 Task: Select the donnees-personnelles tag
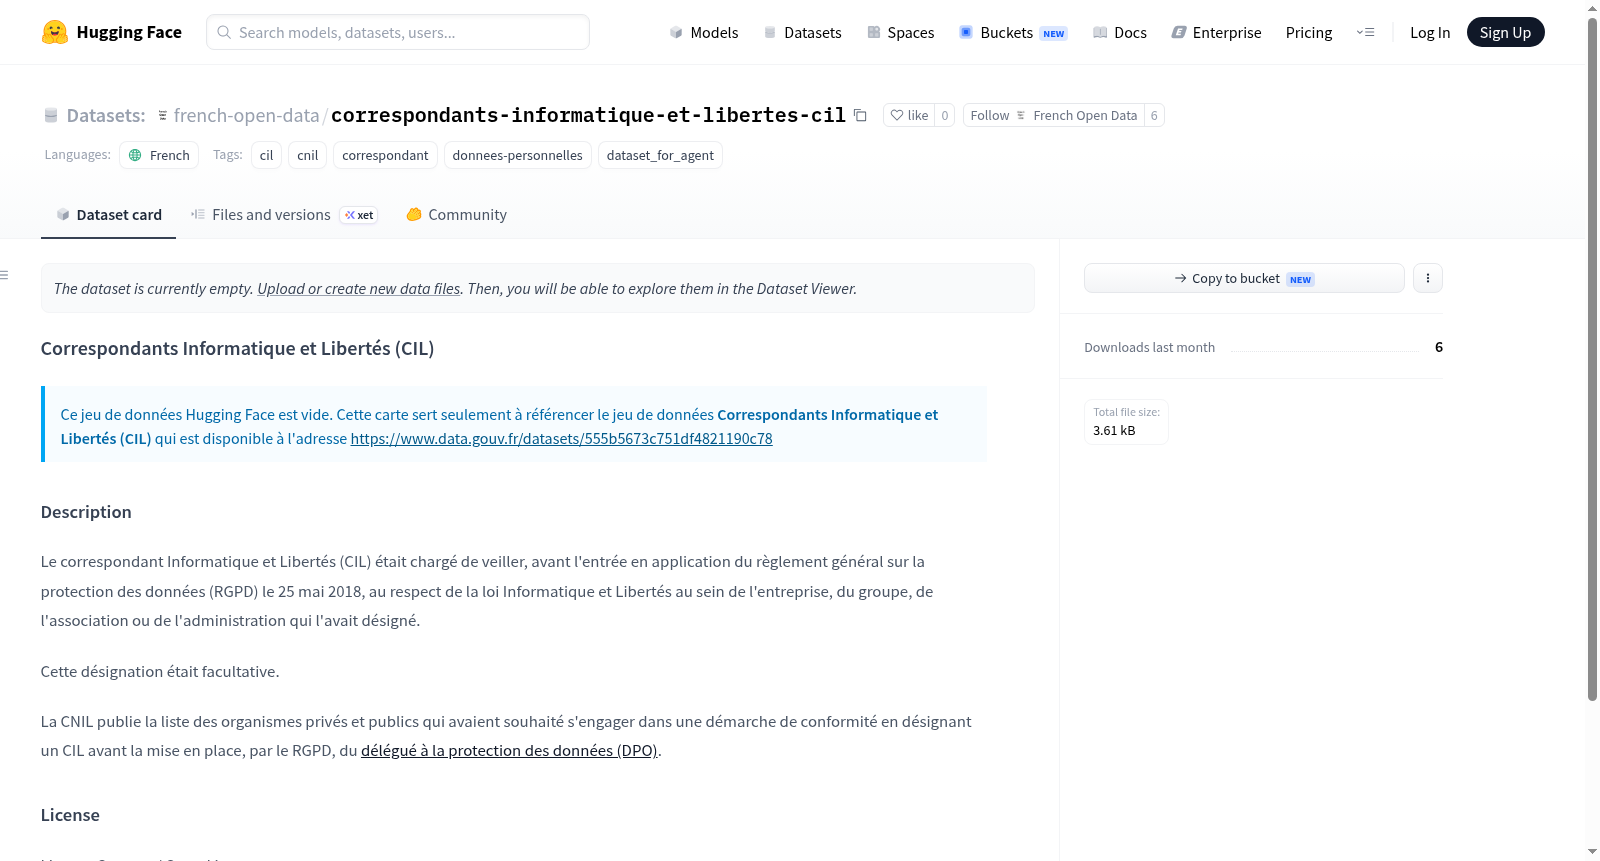(518, 155)
